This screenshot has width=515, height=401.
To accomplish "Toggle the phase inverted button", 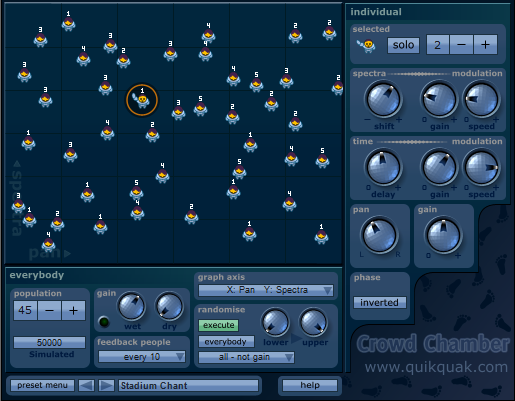I will (x=380, y=302).
